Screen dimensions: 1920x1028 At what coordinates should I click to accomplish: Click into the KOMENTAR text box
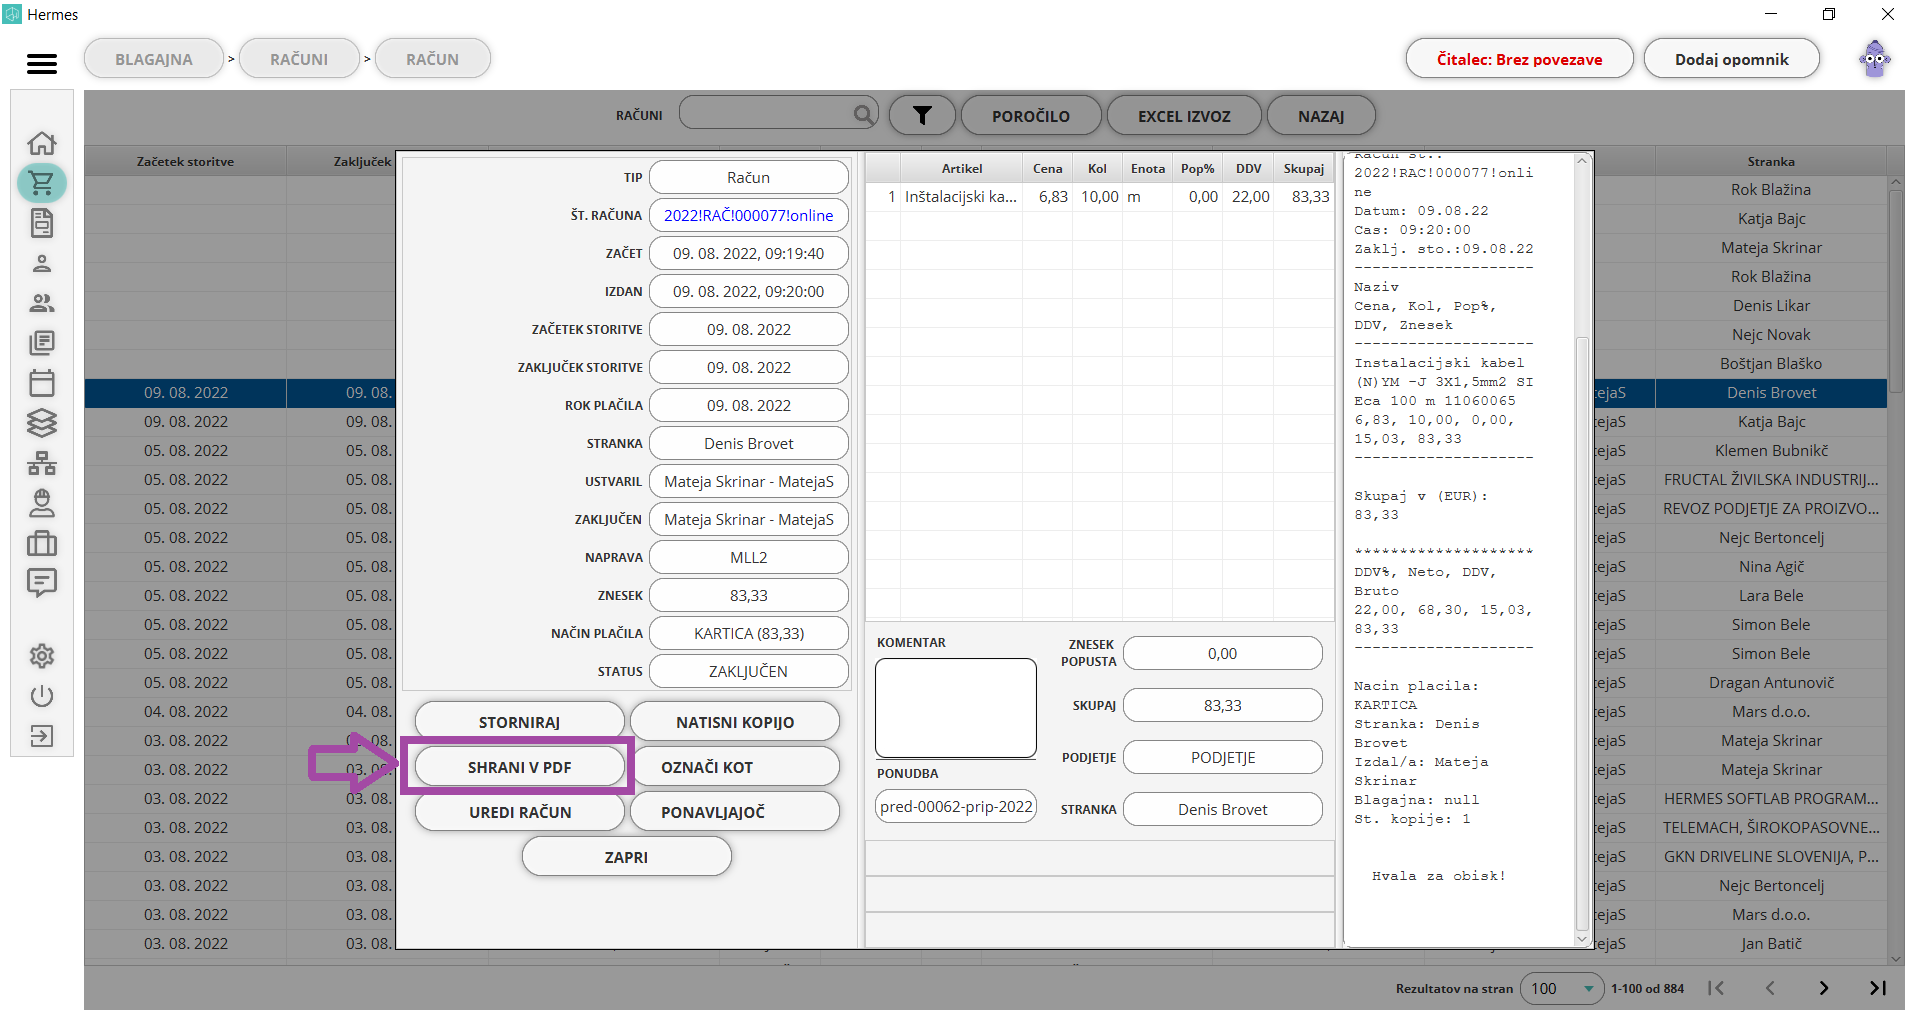click(x=956, y=708)
